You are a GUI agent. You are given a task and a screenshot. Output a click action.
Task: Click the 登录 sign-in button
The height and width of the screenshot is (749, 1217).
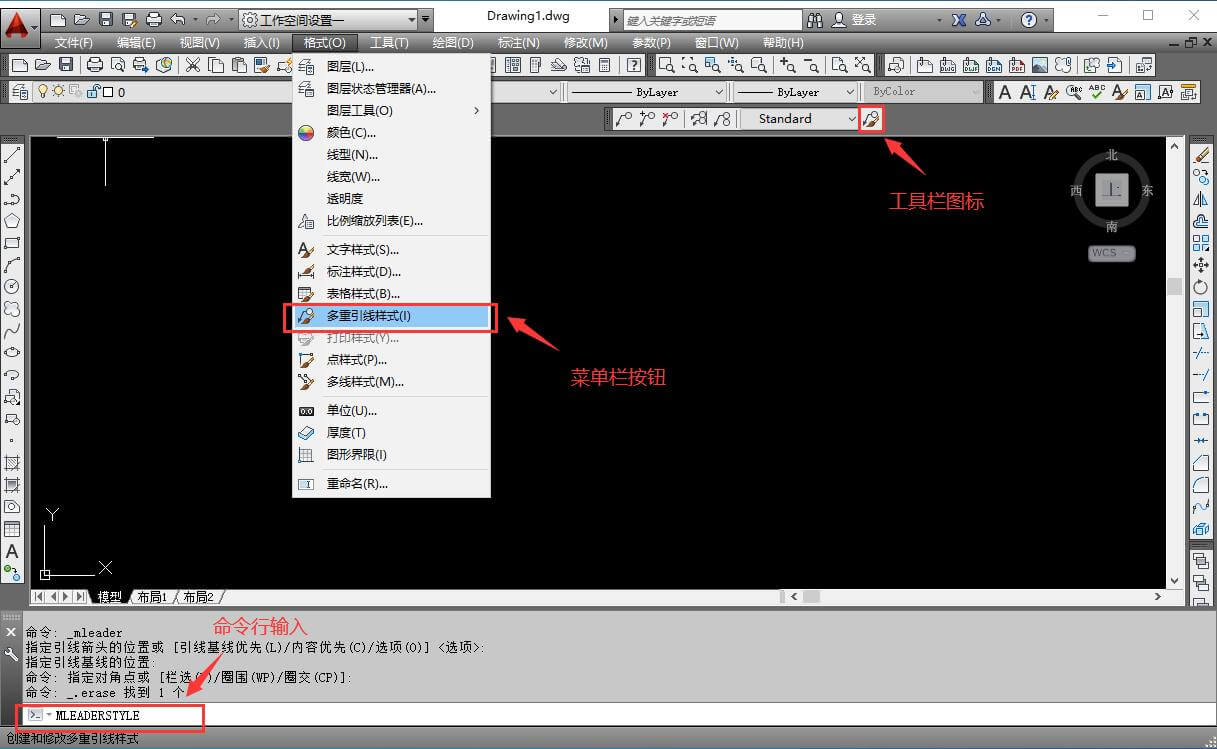863,19
